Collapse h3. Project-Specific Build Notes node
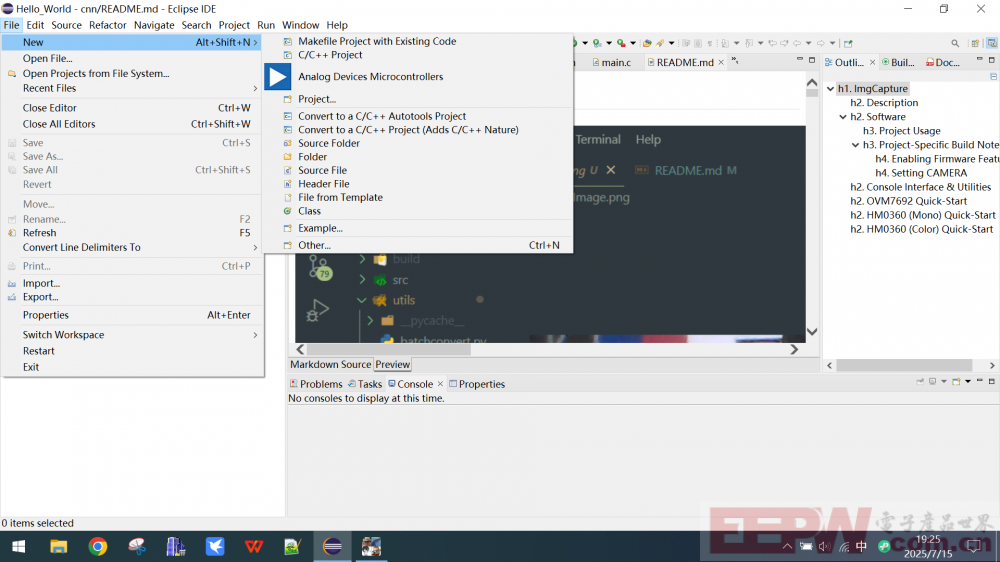The width and height of the screenshot is (1000, 562). (856, 145)
